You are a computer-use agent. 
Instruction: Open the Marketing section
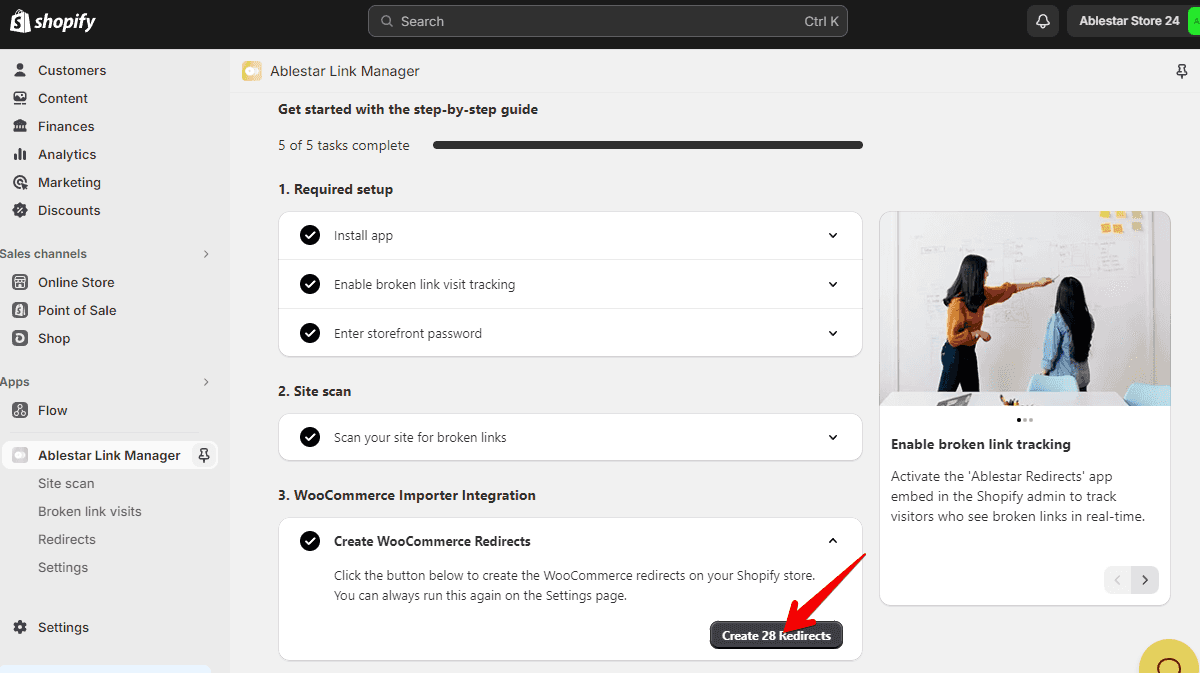69,182
